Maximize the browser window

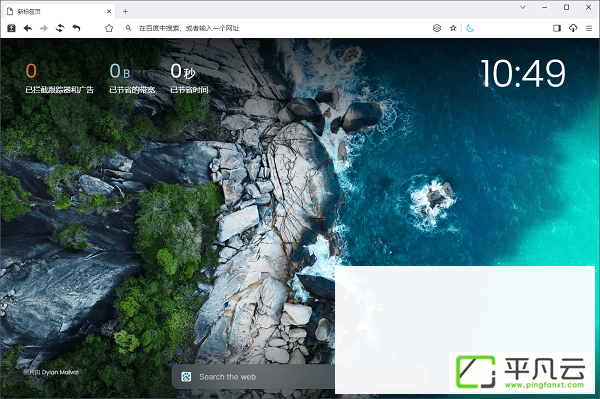[x=567, y=7]
